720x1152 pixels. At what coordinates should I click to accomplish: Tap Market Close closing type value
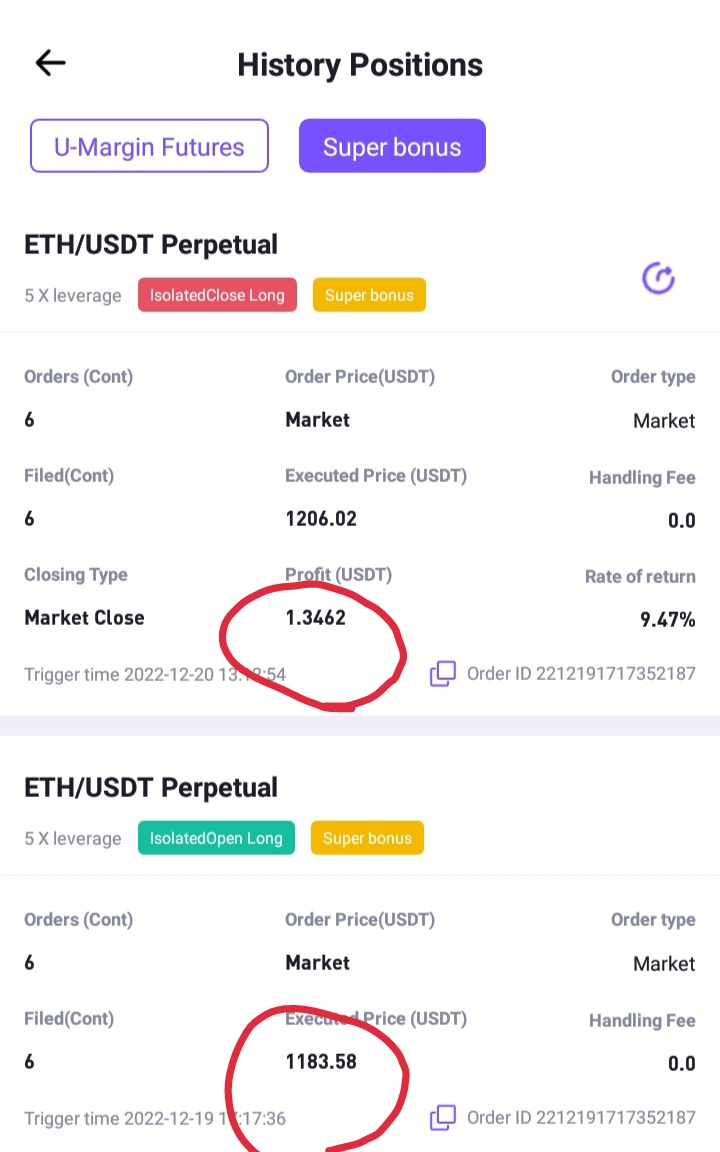(x=84, y=617)
